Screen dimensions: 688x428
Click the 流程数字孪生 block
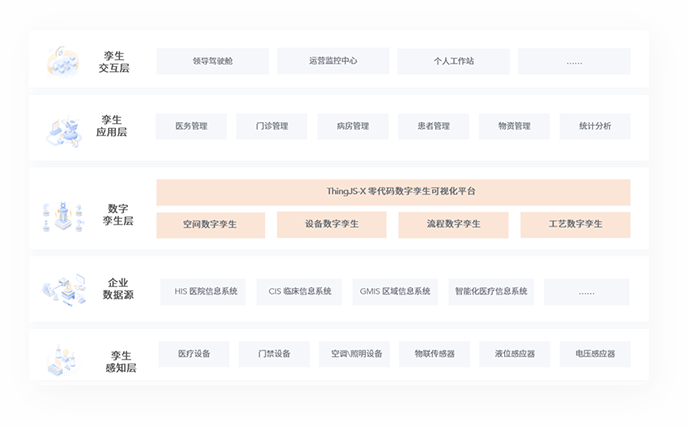pos(453,224)
